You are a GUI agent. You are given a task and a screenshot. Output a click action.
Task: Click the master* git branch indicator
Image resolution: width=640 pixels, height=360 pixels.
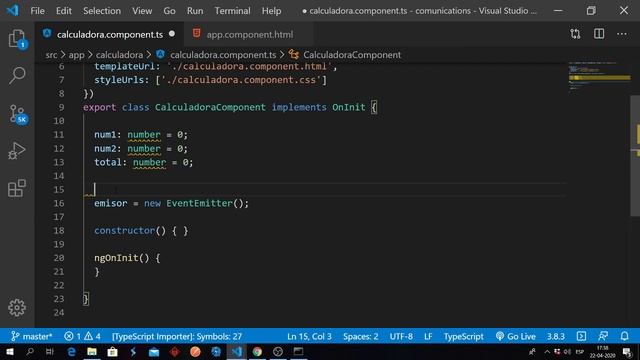point(32,336)
